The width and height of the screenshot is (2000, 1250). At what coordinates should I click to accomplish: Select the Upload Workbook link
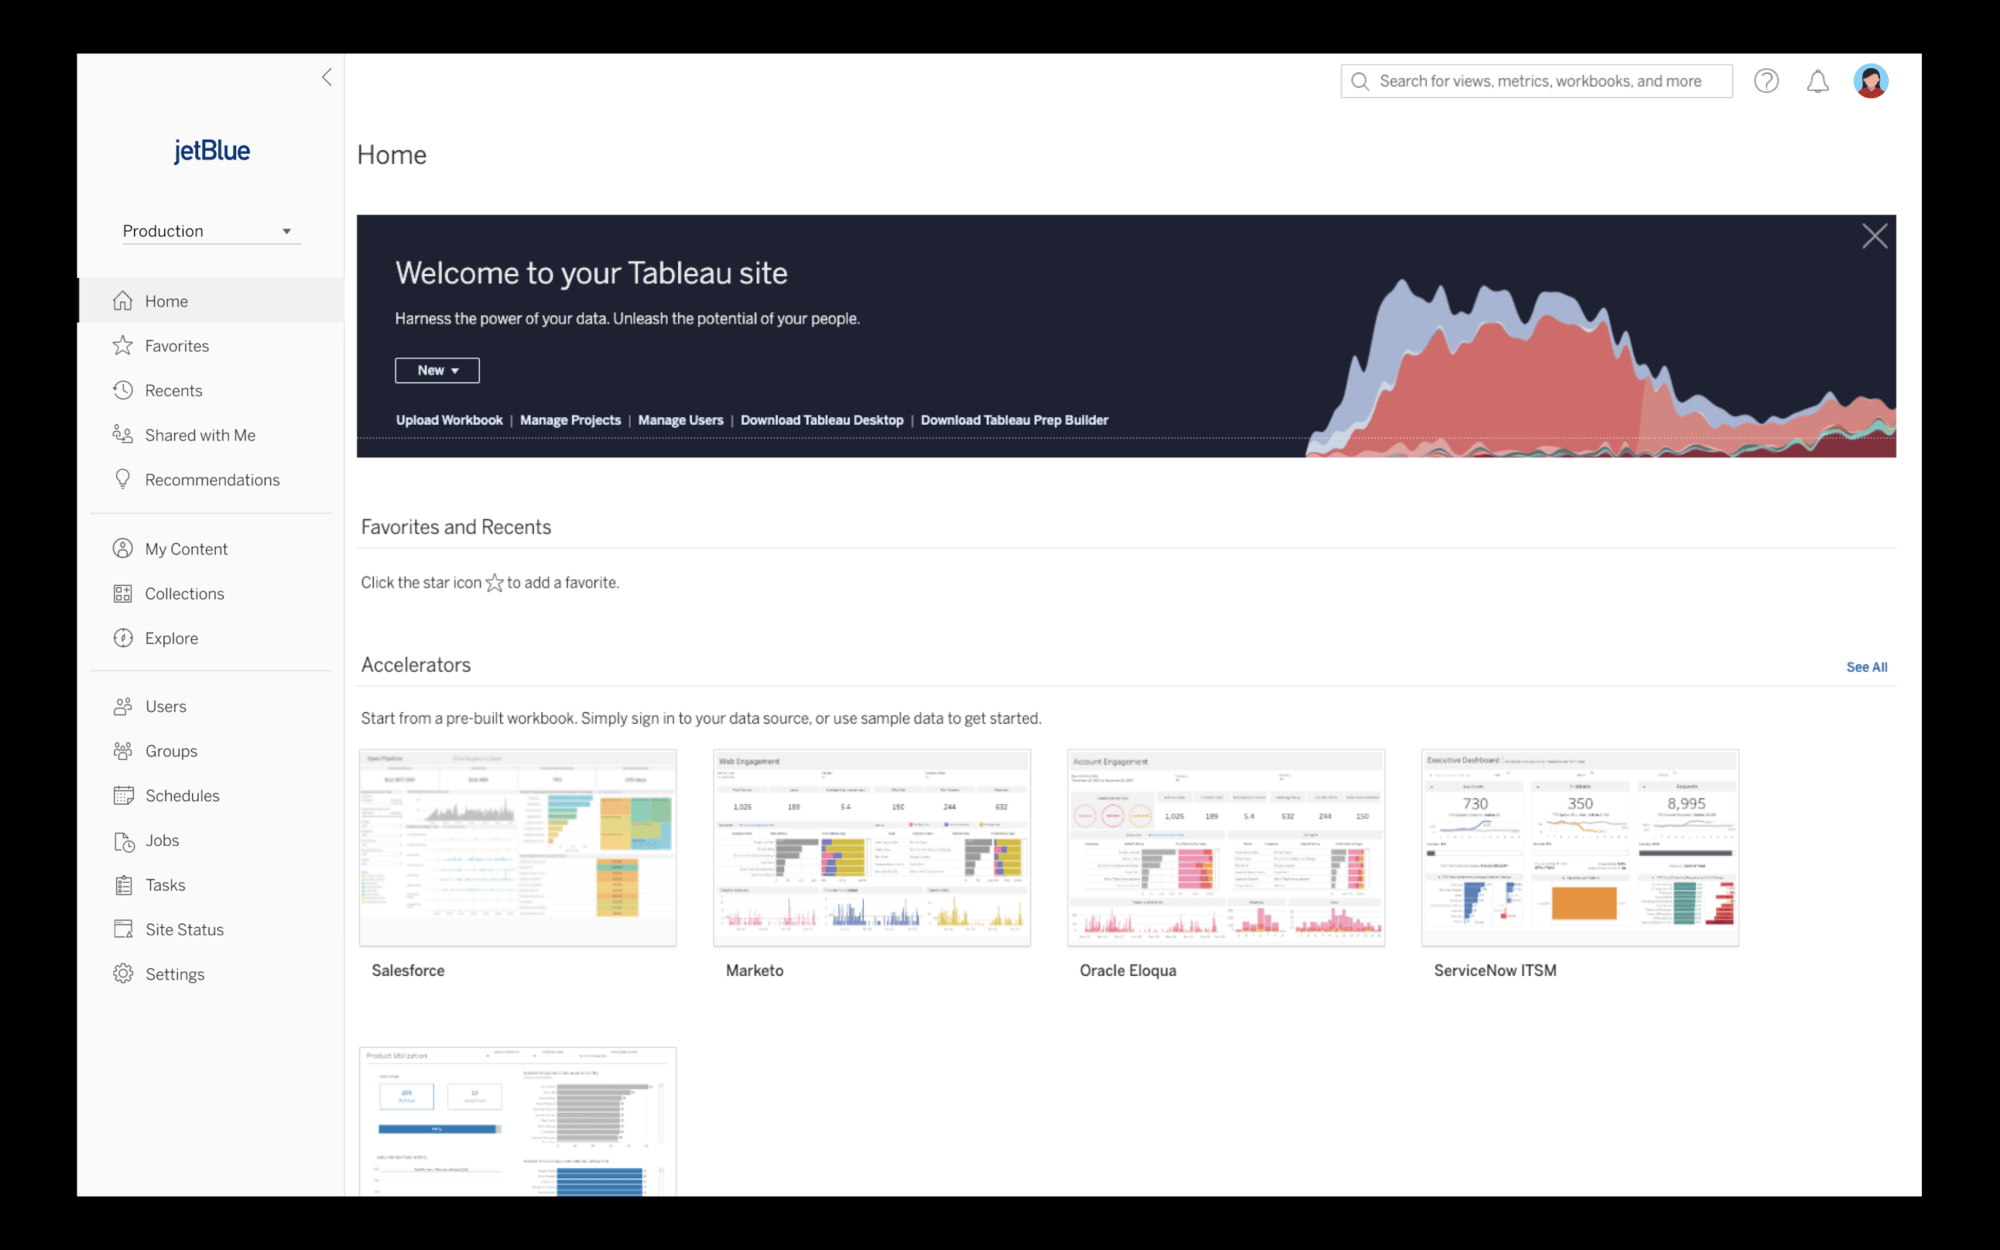coord(449,419)
